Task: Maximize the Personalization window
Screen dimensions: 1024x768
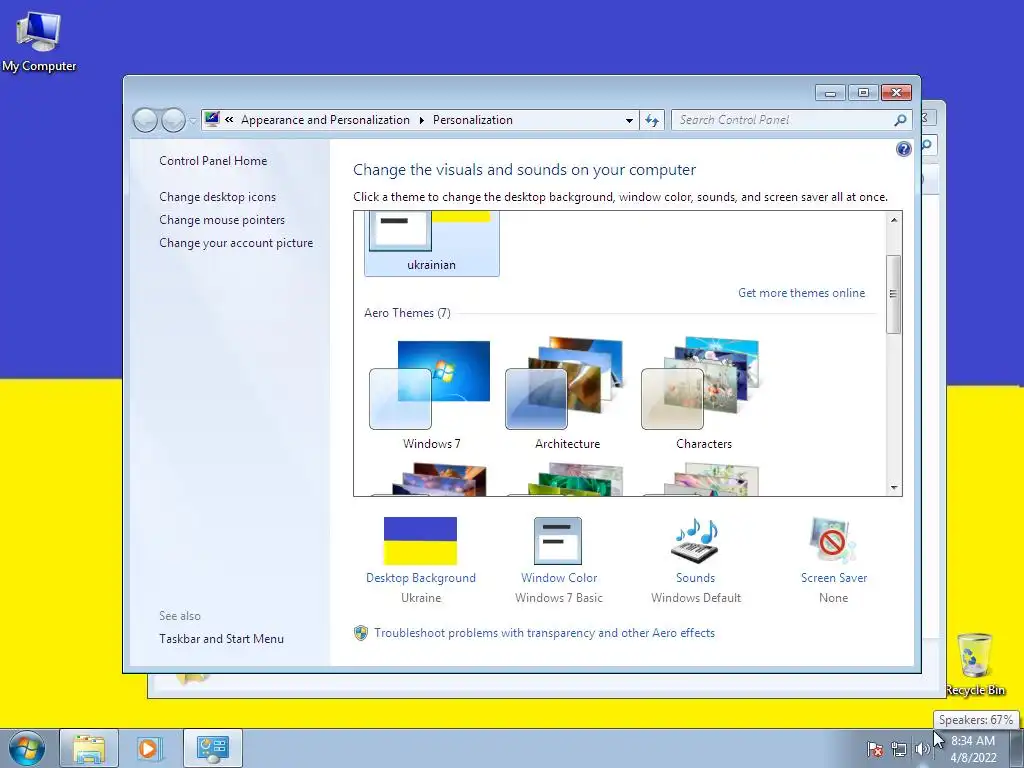Action: tap(863, 93)
